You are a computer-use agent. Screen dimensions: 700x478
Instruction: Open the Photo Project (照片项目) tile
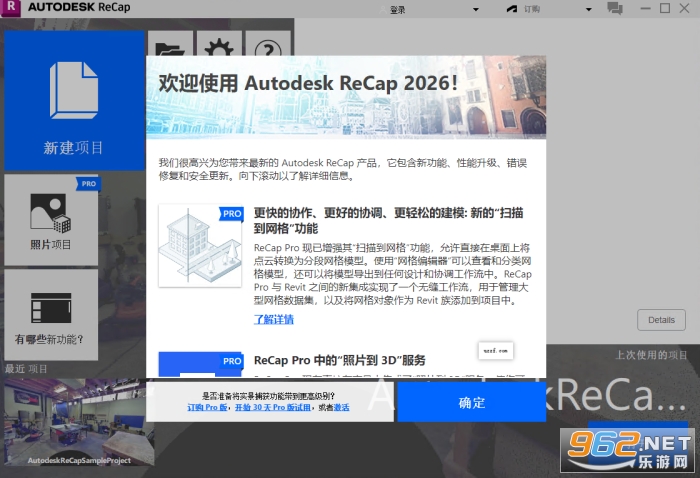point(51,220)
